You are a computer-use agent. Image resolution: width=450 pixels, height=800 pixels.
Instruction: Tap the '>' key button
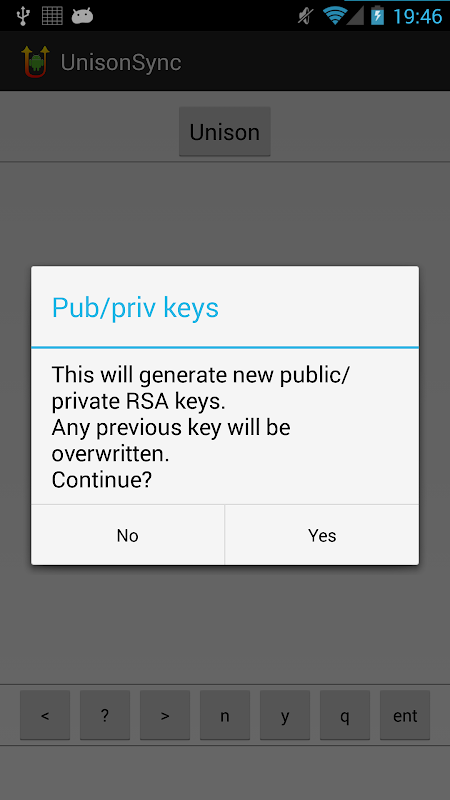click(x=165, y=715)
